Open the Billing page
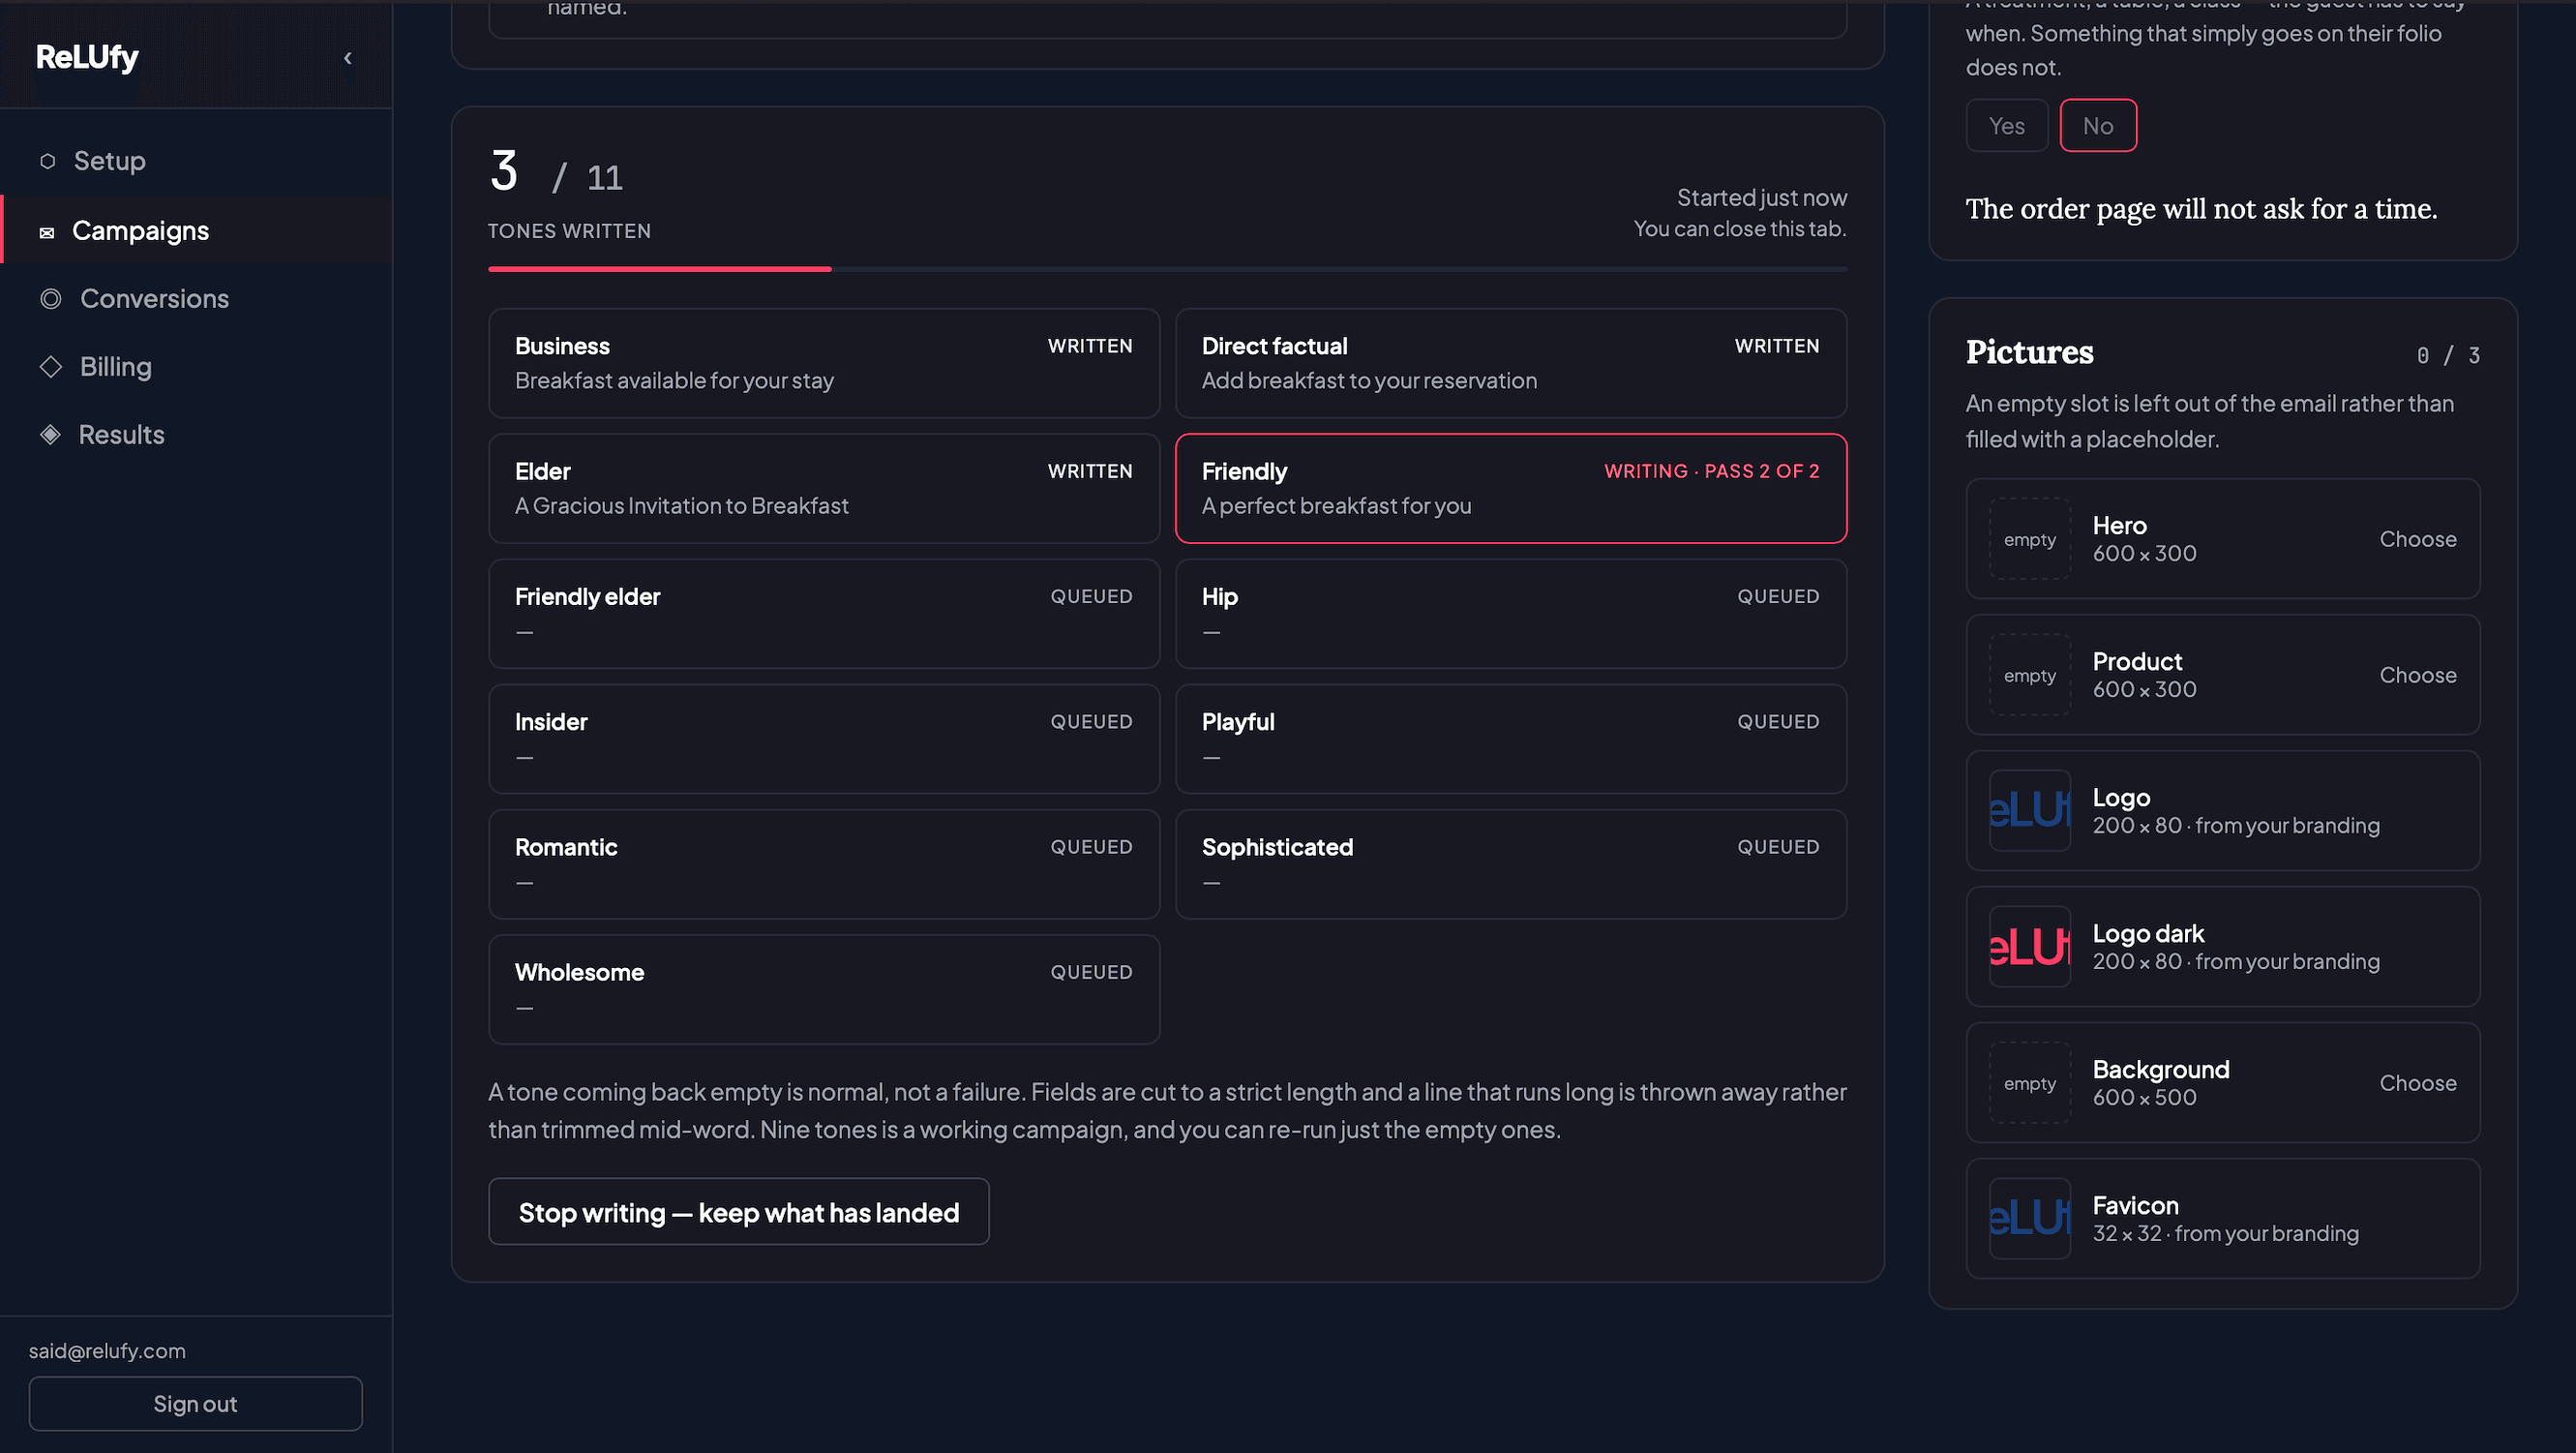This screenshot has height=1453, width=2576. (197, 367)
